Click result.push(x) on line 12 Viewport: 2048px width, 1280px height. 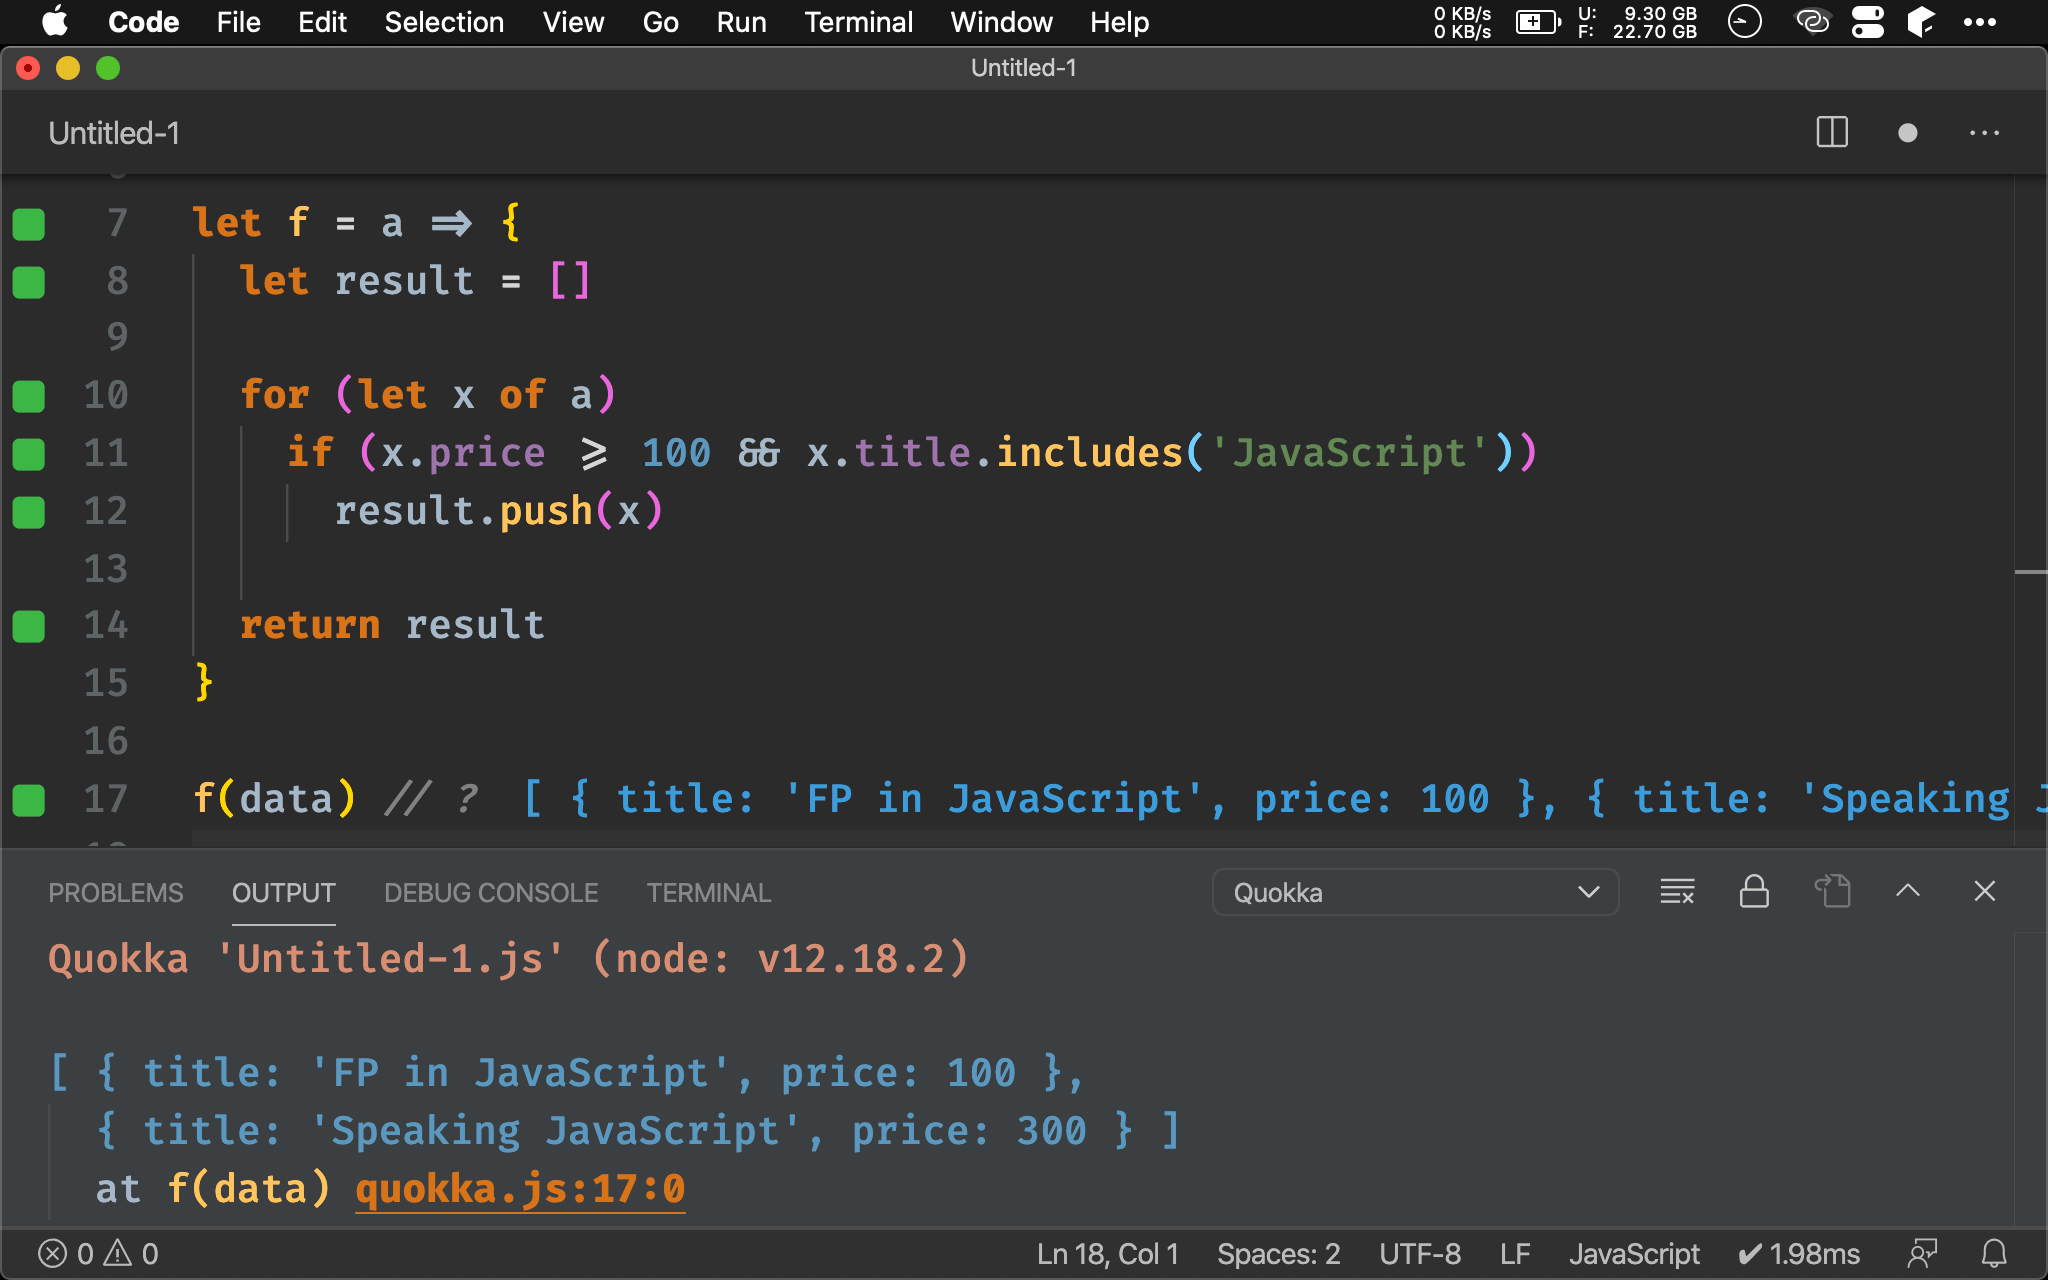tap(498, 512)
